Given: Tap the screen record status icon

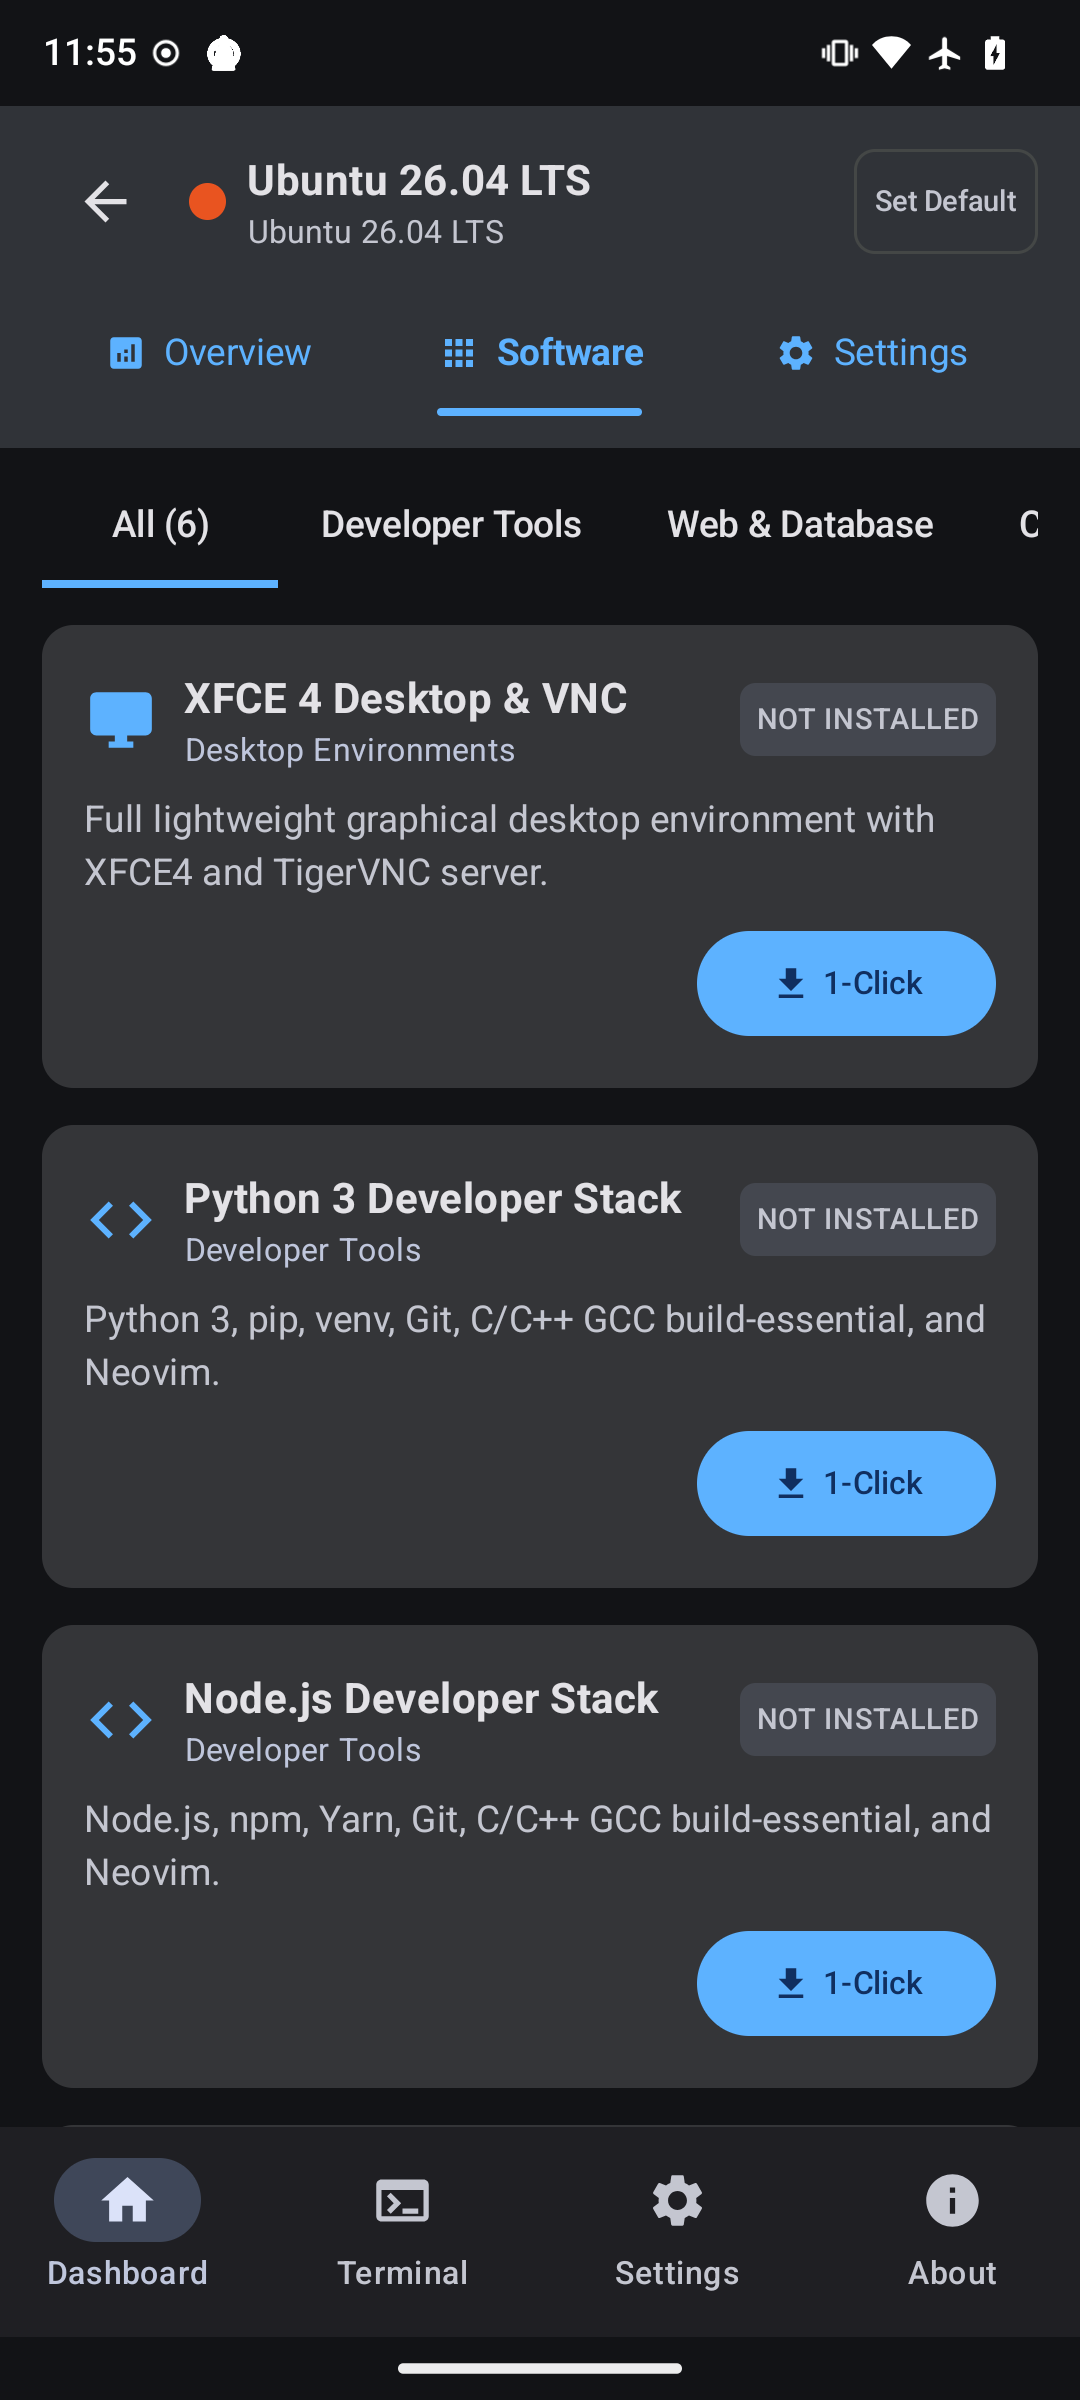Looking at the screenshot, I should [166, 53].
